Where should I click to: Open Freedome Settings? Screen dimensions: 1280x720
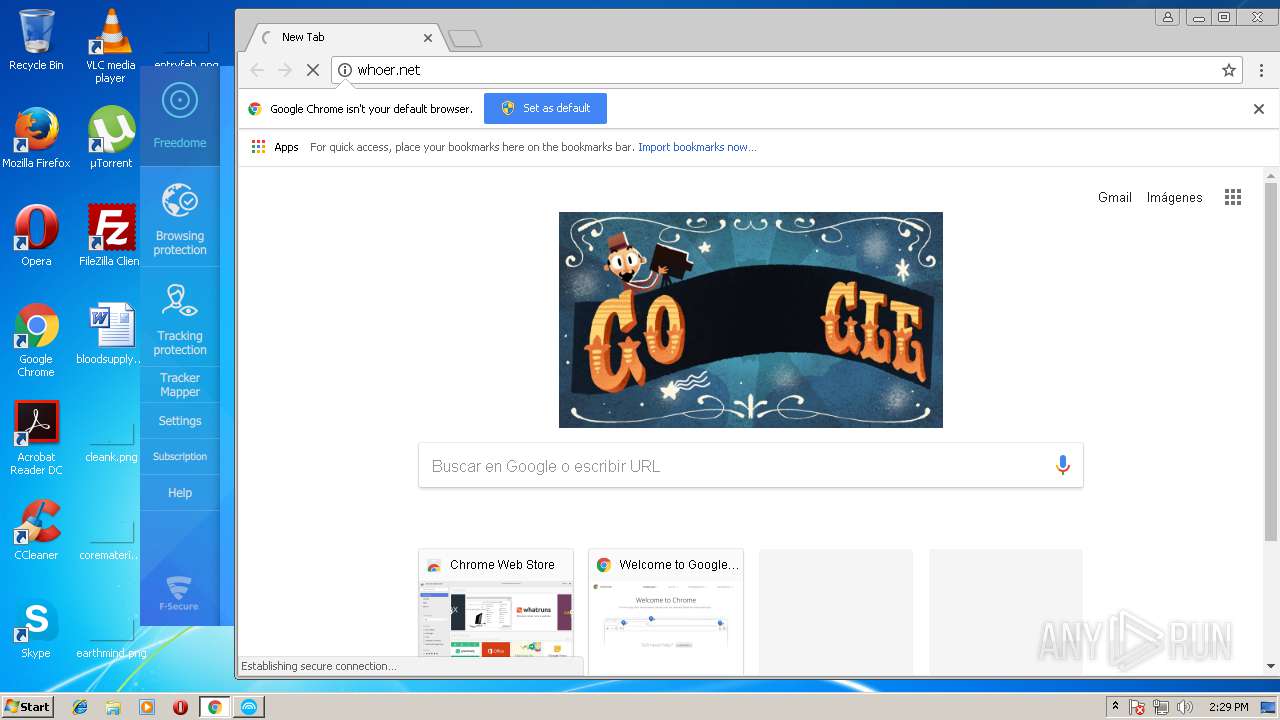pos(180,421)
